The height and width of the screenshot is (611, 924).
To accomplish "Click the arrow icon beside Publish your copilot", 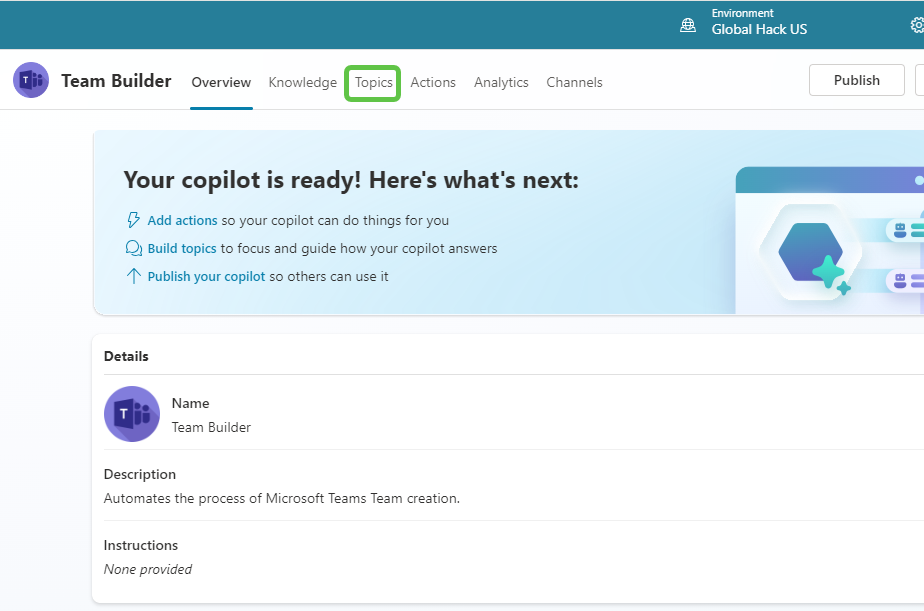I will 133,275.
